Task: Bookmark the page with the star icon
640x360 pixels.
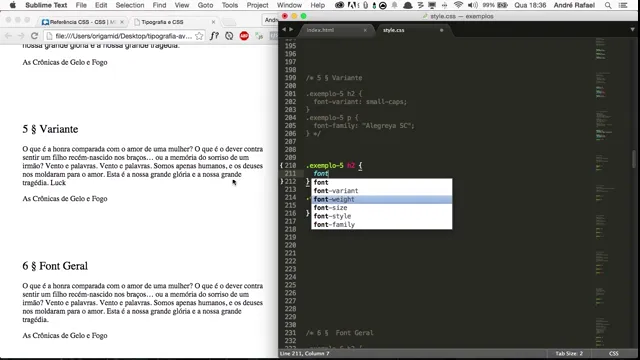Action: pyautogui.click(x=199, y=36)
